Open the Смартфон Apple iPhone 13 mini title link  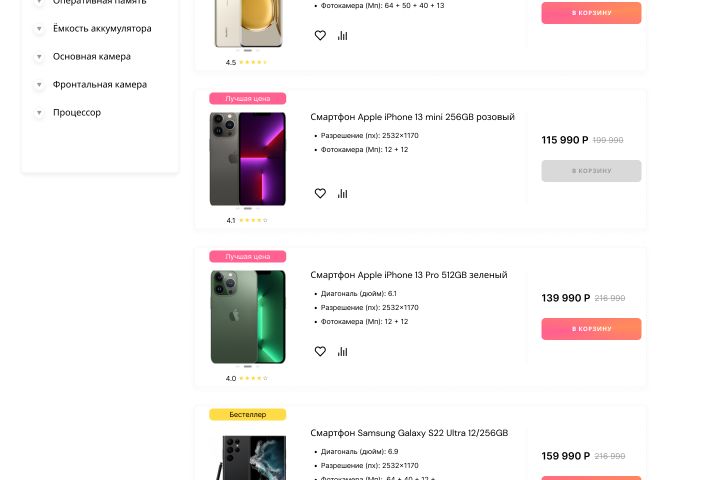(412, 117)
